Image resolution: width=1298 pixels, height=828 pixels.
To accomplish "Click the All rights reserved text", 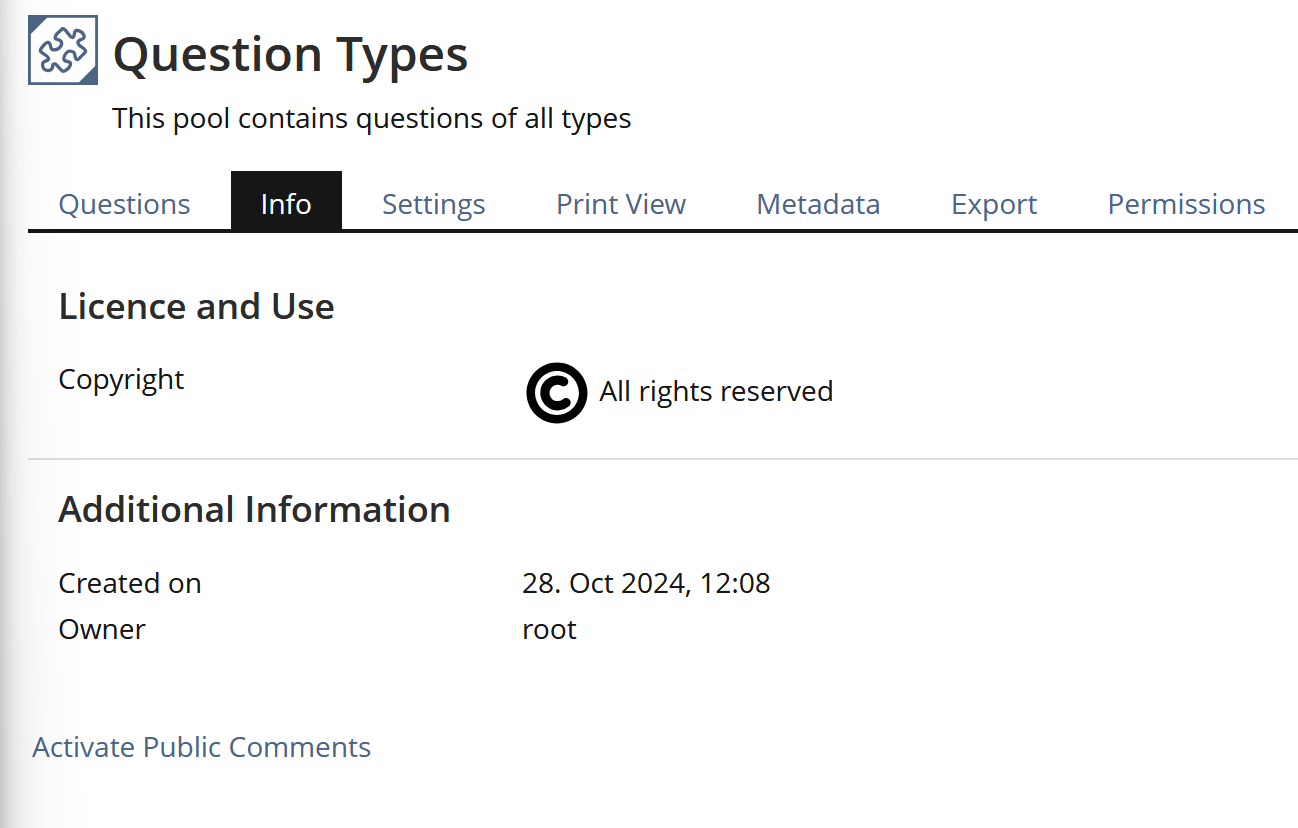I will coord(716,391).
